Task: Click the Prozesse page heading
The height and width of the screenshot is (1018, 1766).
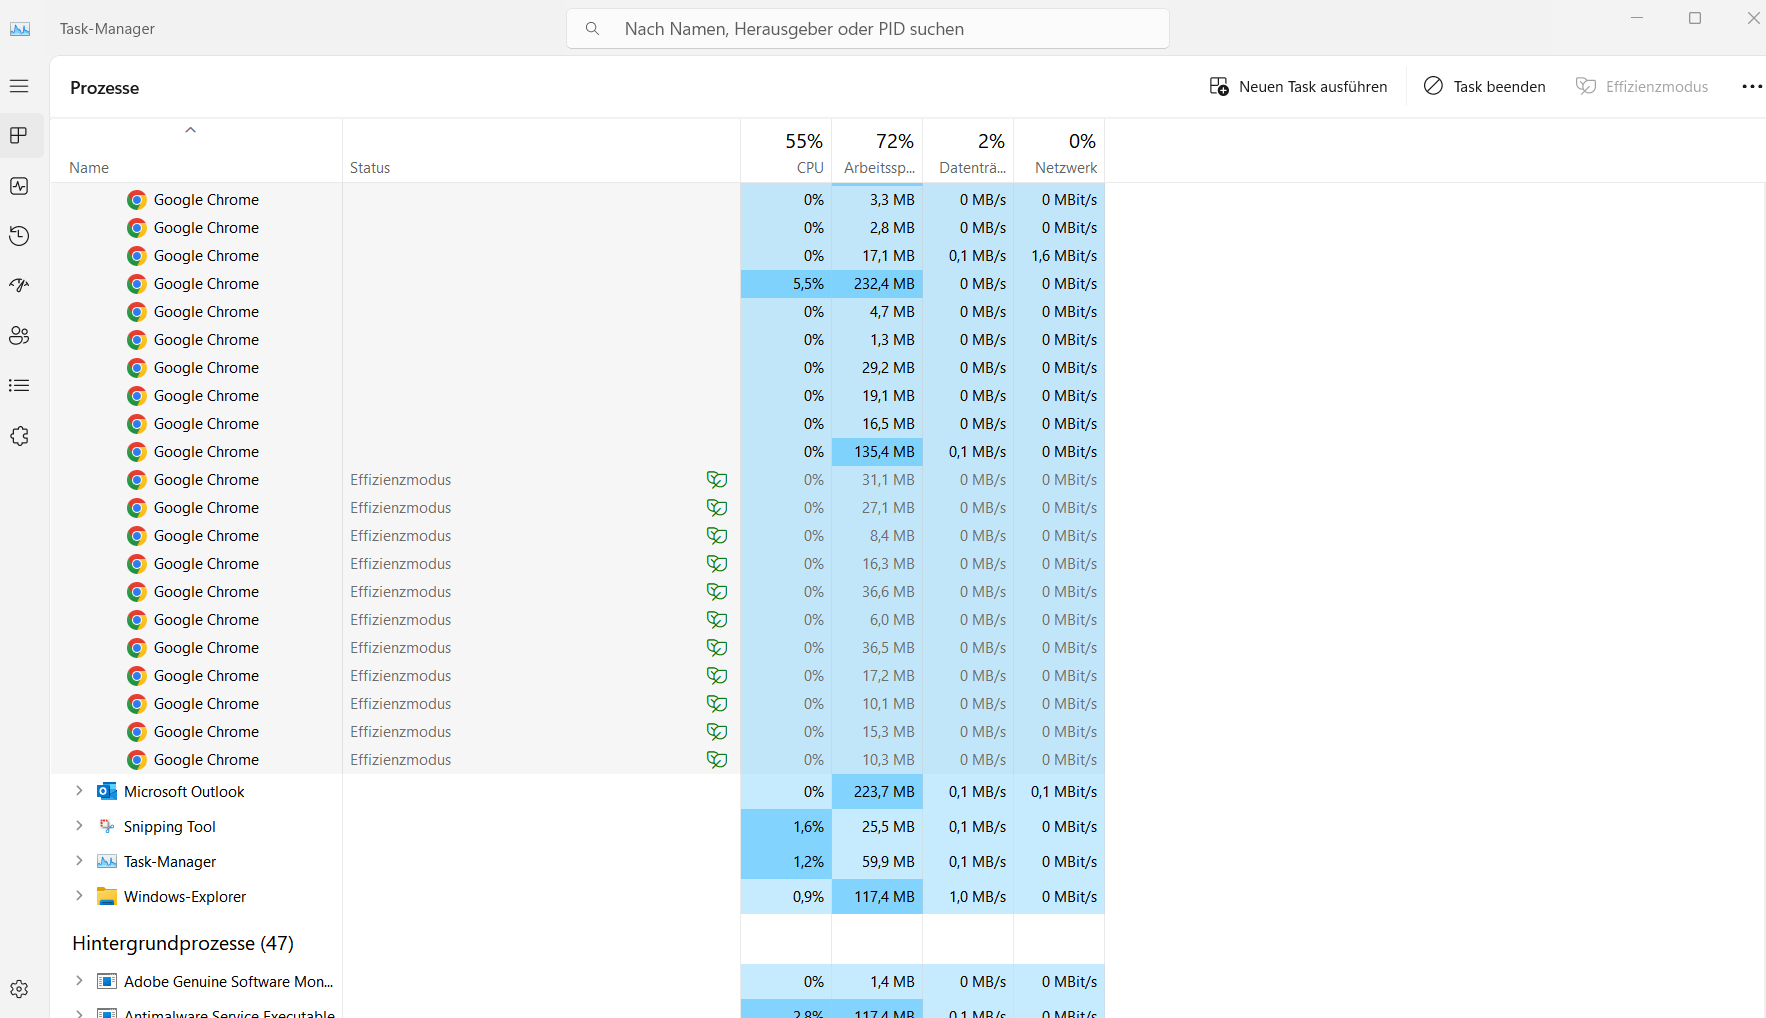Action: 105,88
